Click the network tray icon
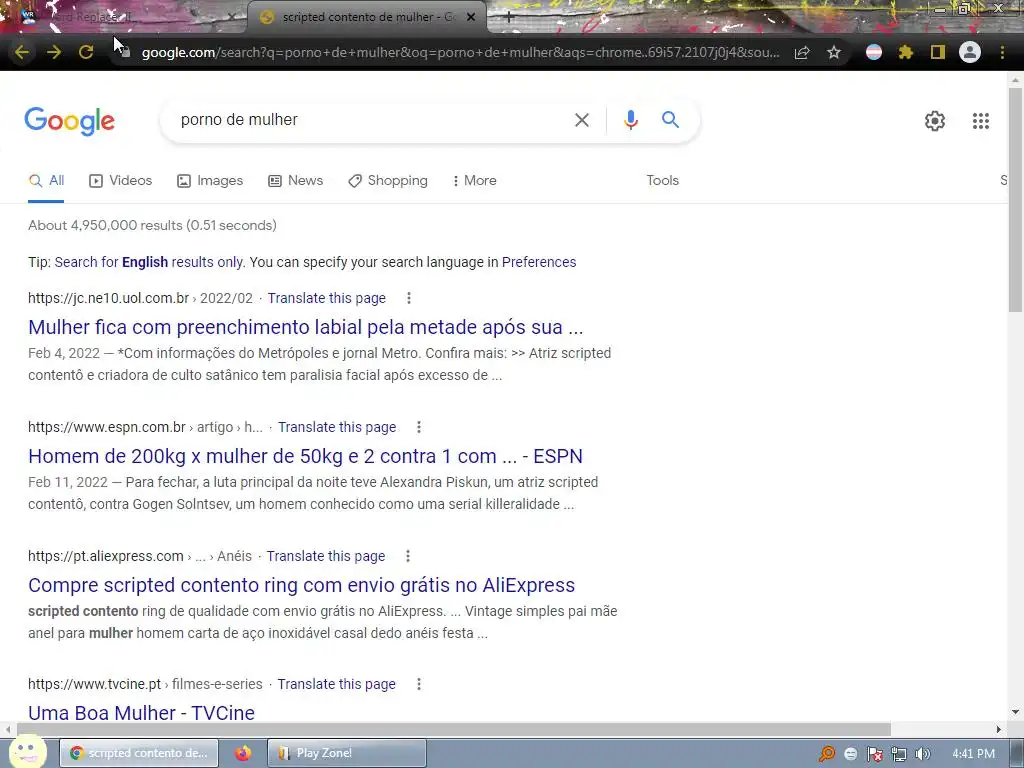Image resolution: width=1024 pixels, height=768 pixels. (899, 754)
